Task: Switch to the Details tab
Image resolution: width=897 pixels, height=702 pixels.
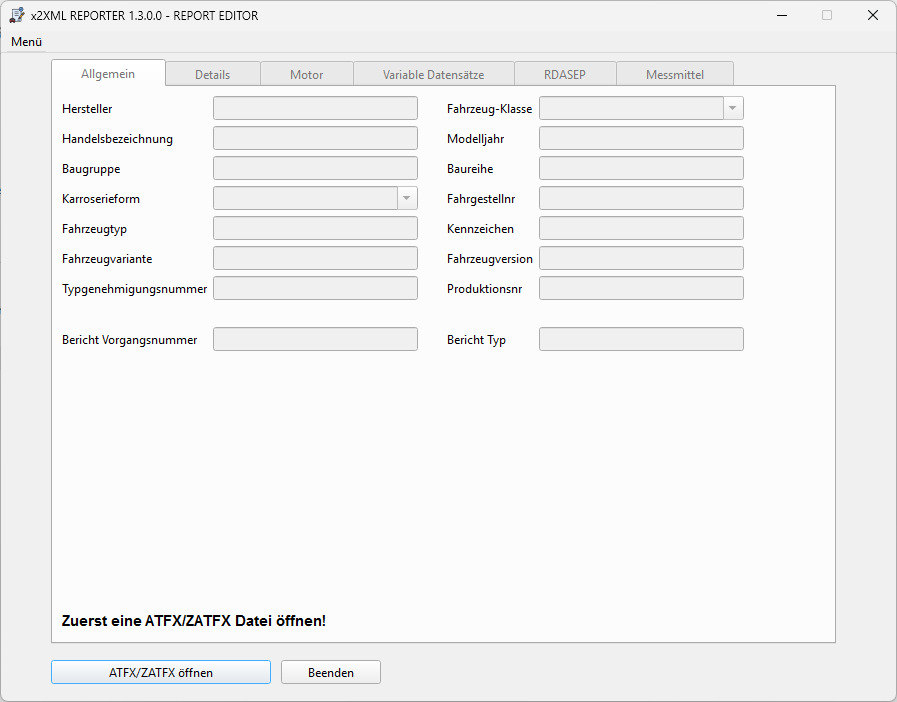Action: (212, 75)
